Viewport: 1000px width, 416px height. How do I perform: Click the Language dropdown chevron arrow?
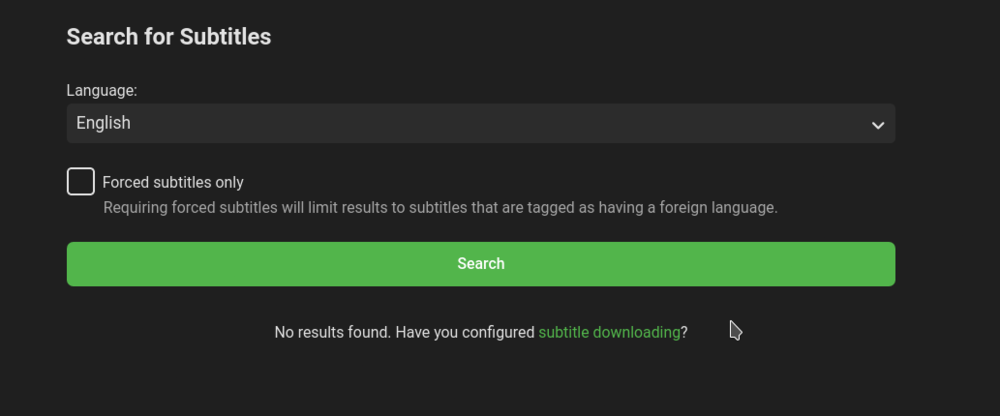877,125
